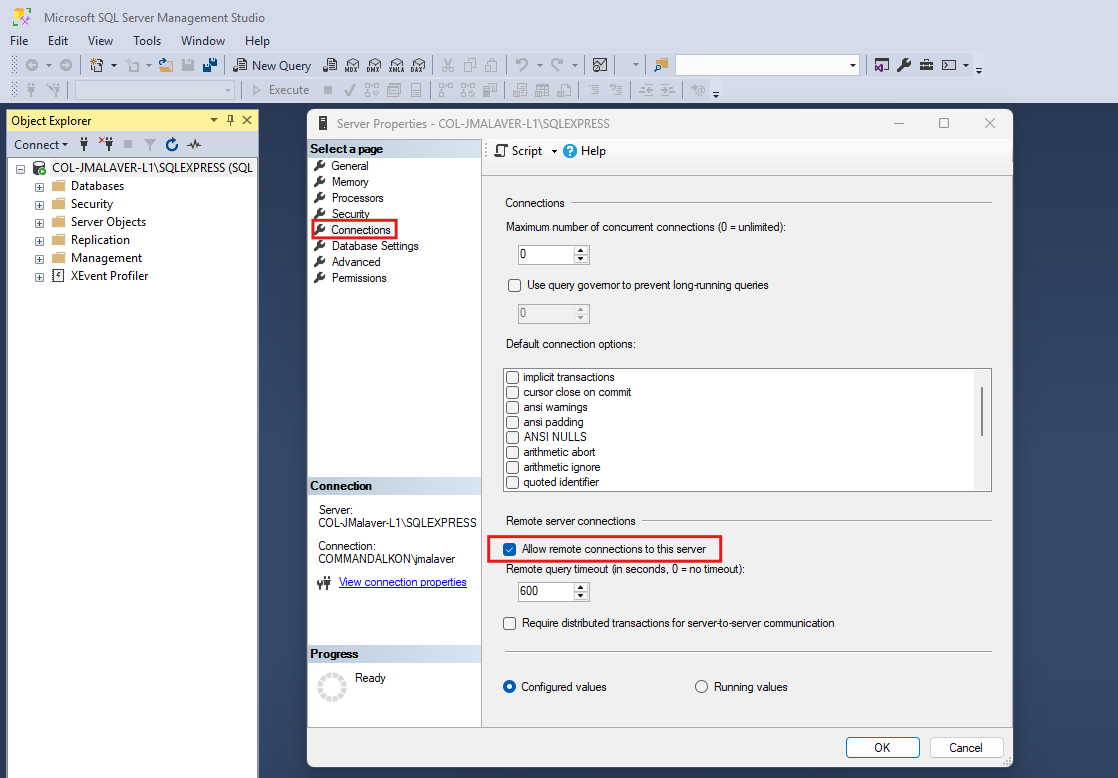This screenshot has height=778, width=1118.
Task: Uncheck Allow remote connections to this server
Action: click(509, 549)
